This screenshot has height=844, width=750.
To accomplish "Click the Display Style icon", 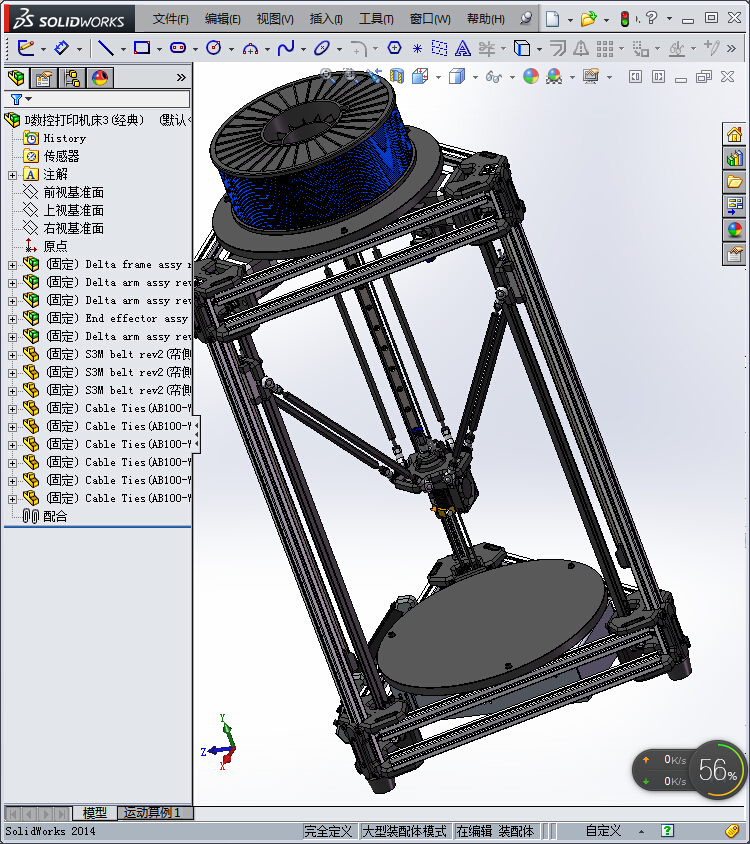I will pos(457,76).
